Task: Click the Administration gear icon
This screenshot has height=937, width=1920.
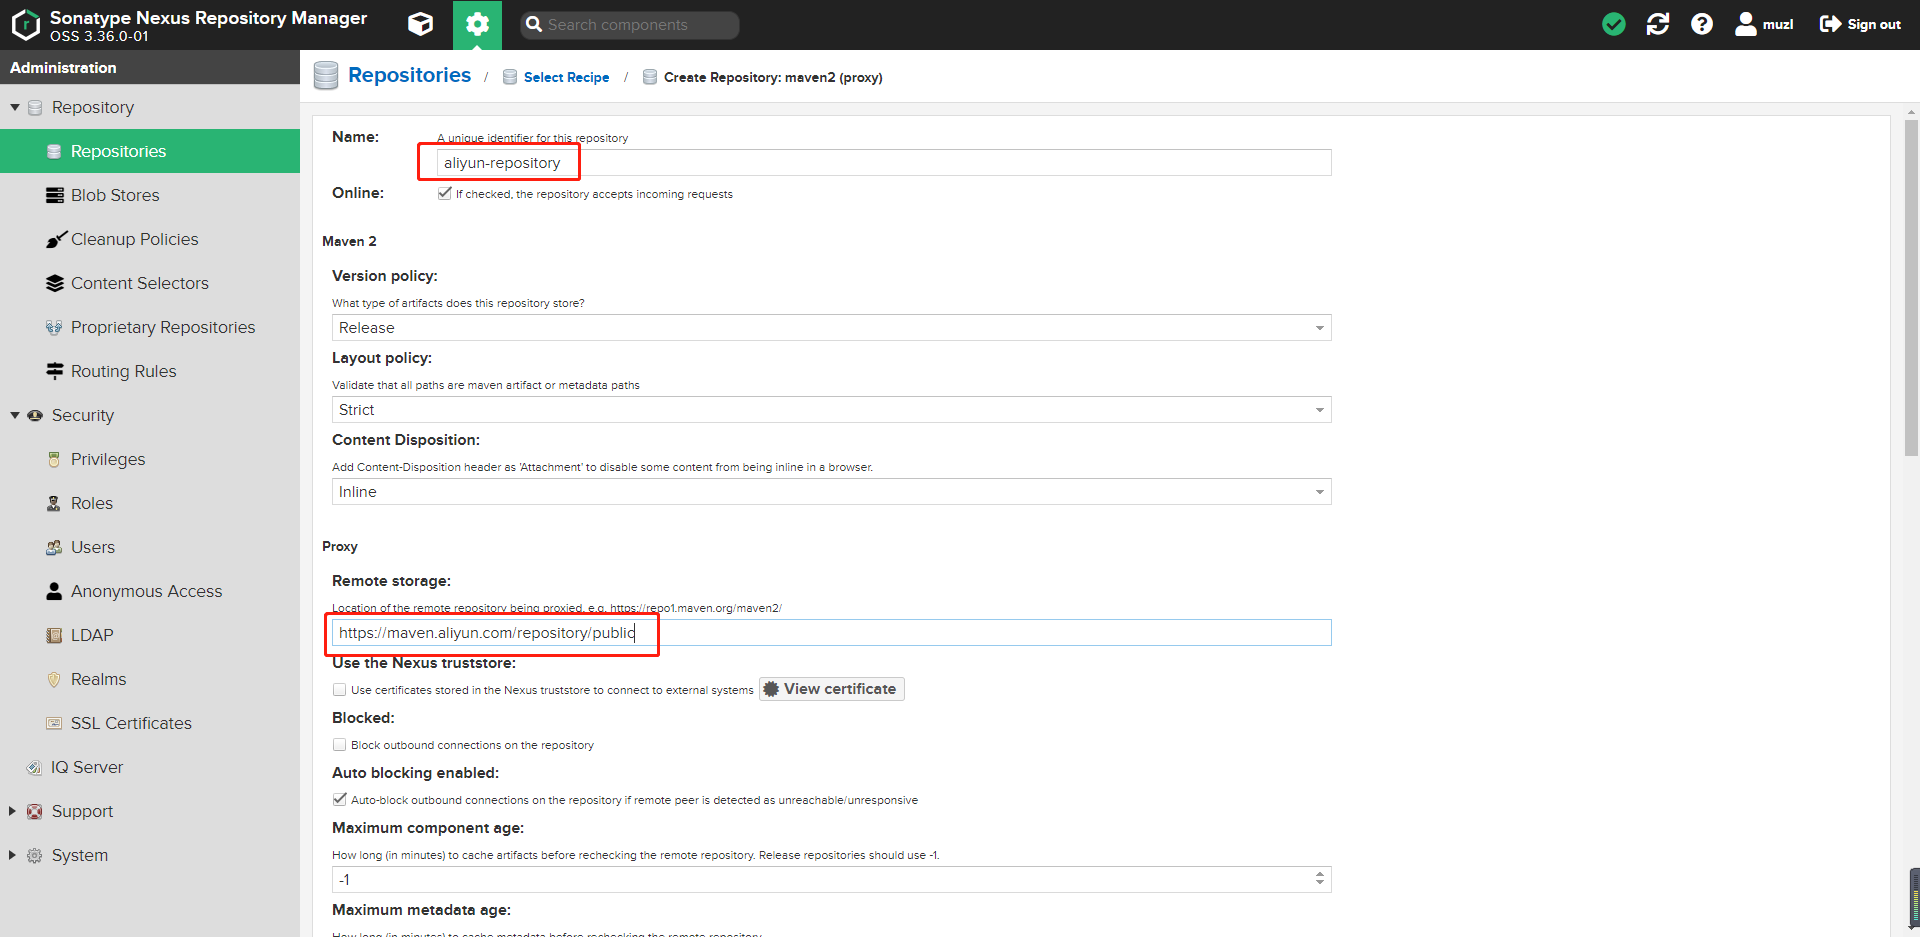Action: click(477, 24)
